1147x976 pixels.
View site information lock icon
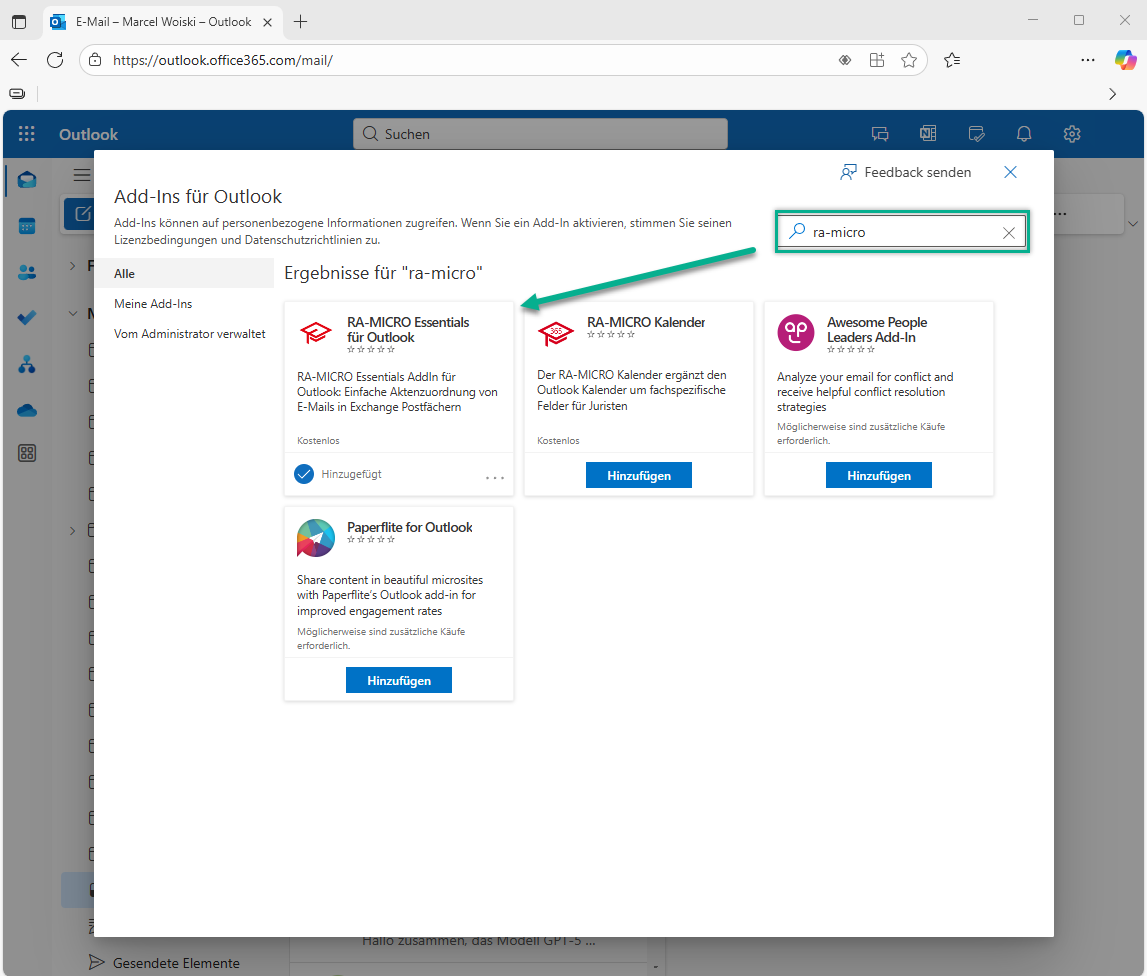(95, 60)
